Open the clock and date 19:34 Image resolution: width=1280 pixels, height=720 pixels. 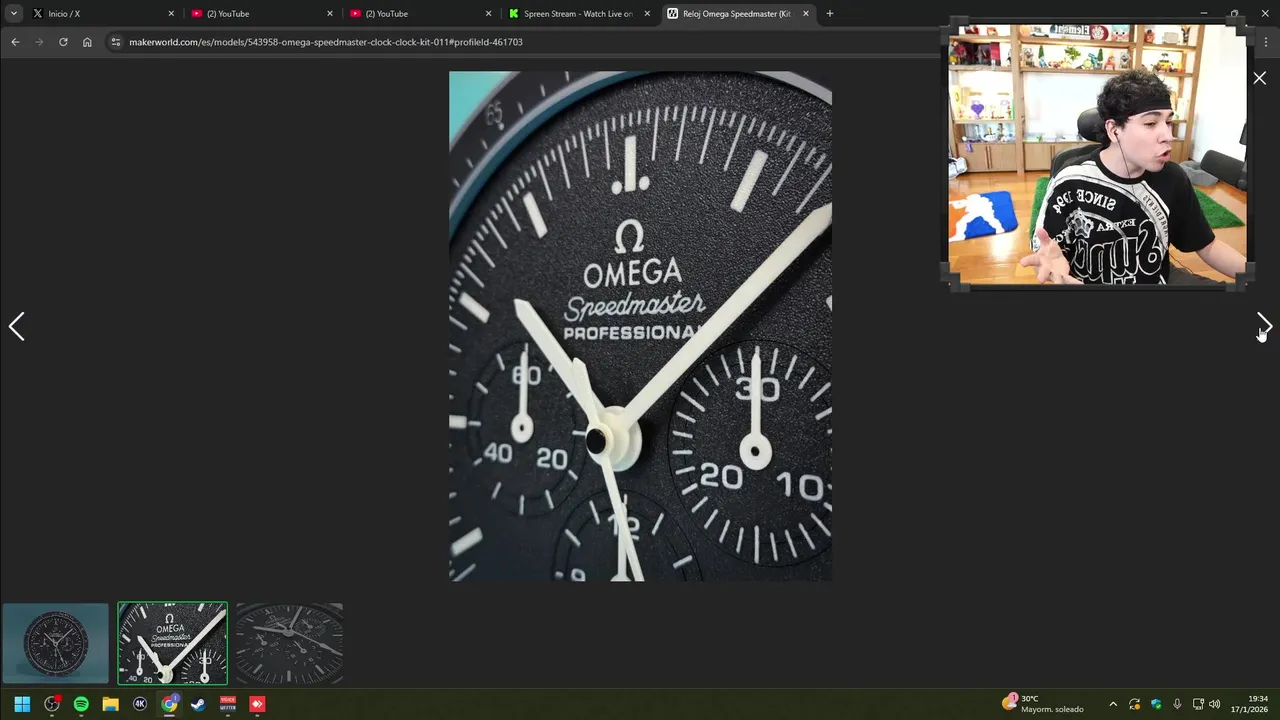pyautogui.click(x=1250, y=704)
